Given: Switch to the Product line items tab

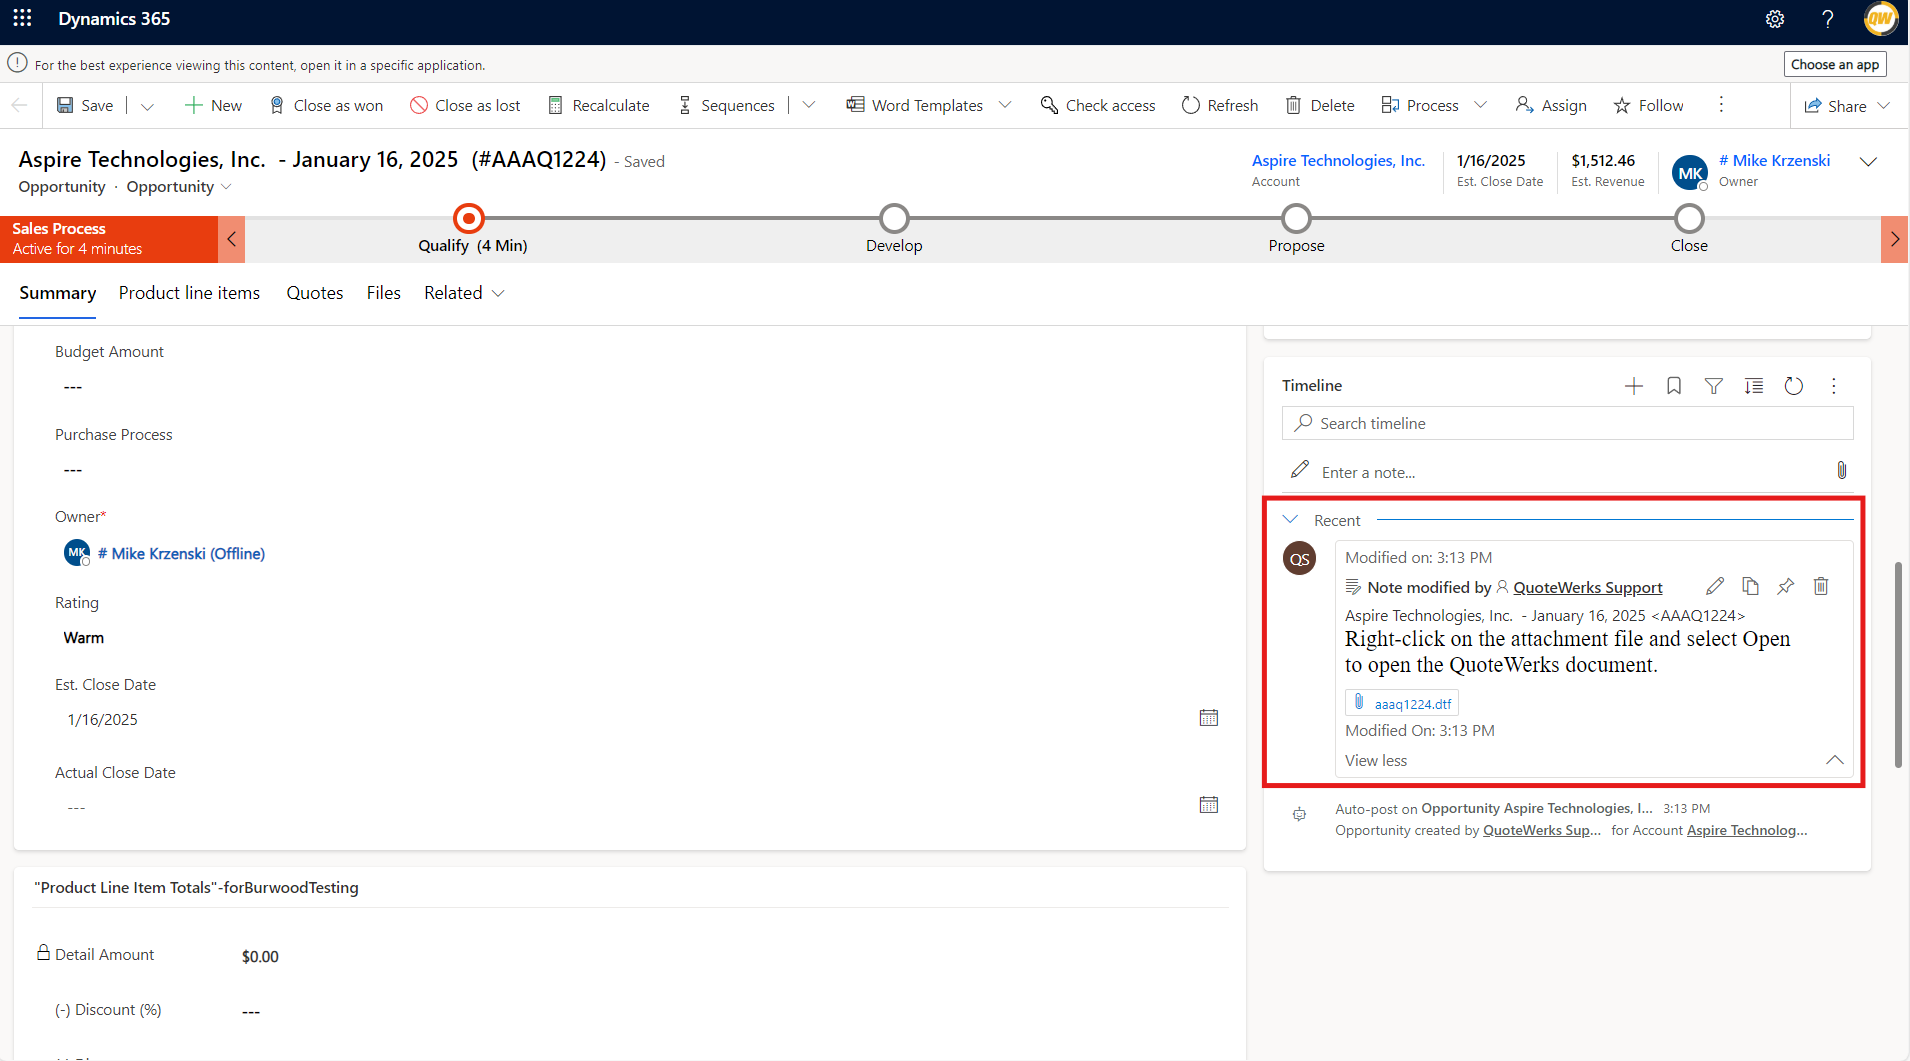Looking at the screenshot, I should pos(189,293).
